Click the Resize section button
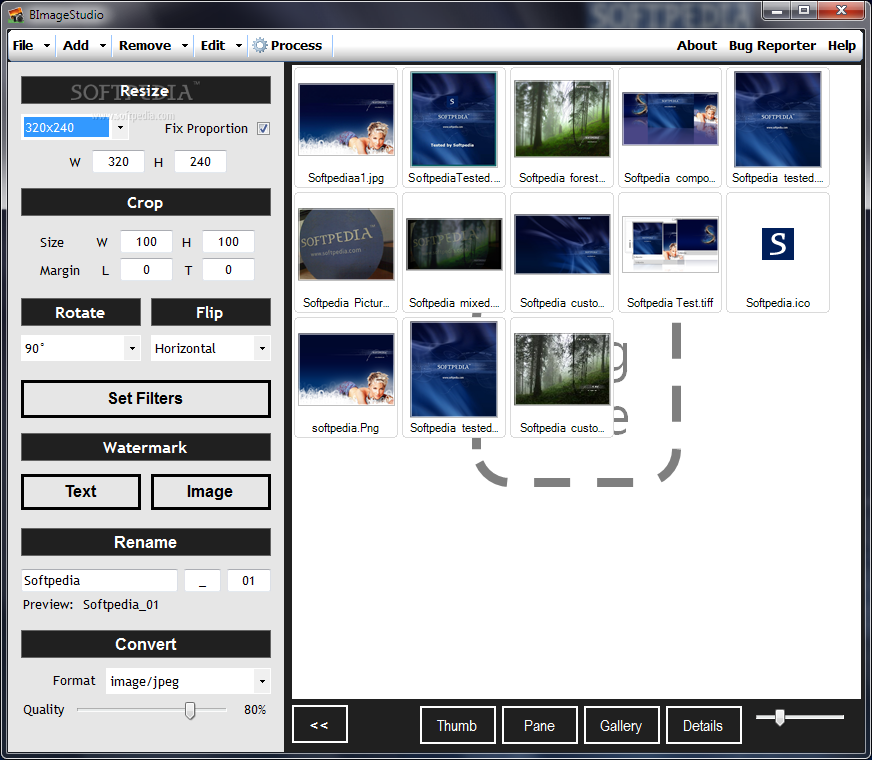Image resolution: width=872 pixels, height=760 pixels. click(146, 91)
